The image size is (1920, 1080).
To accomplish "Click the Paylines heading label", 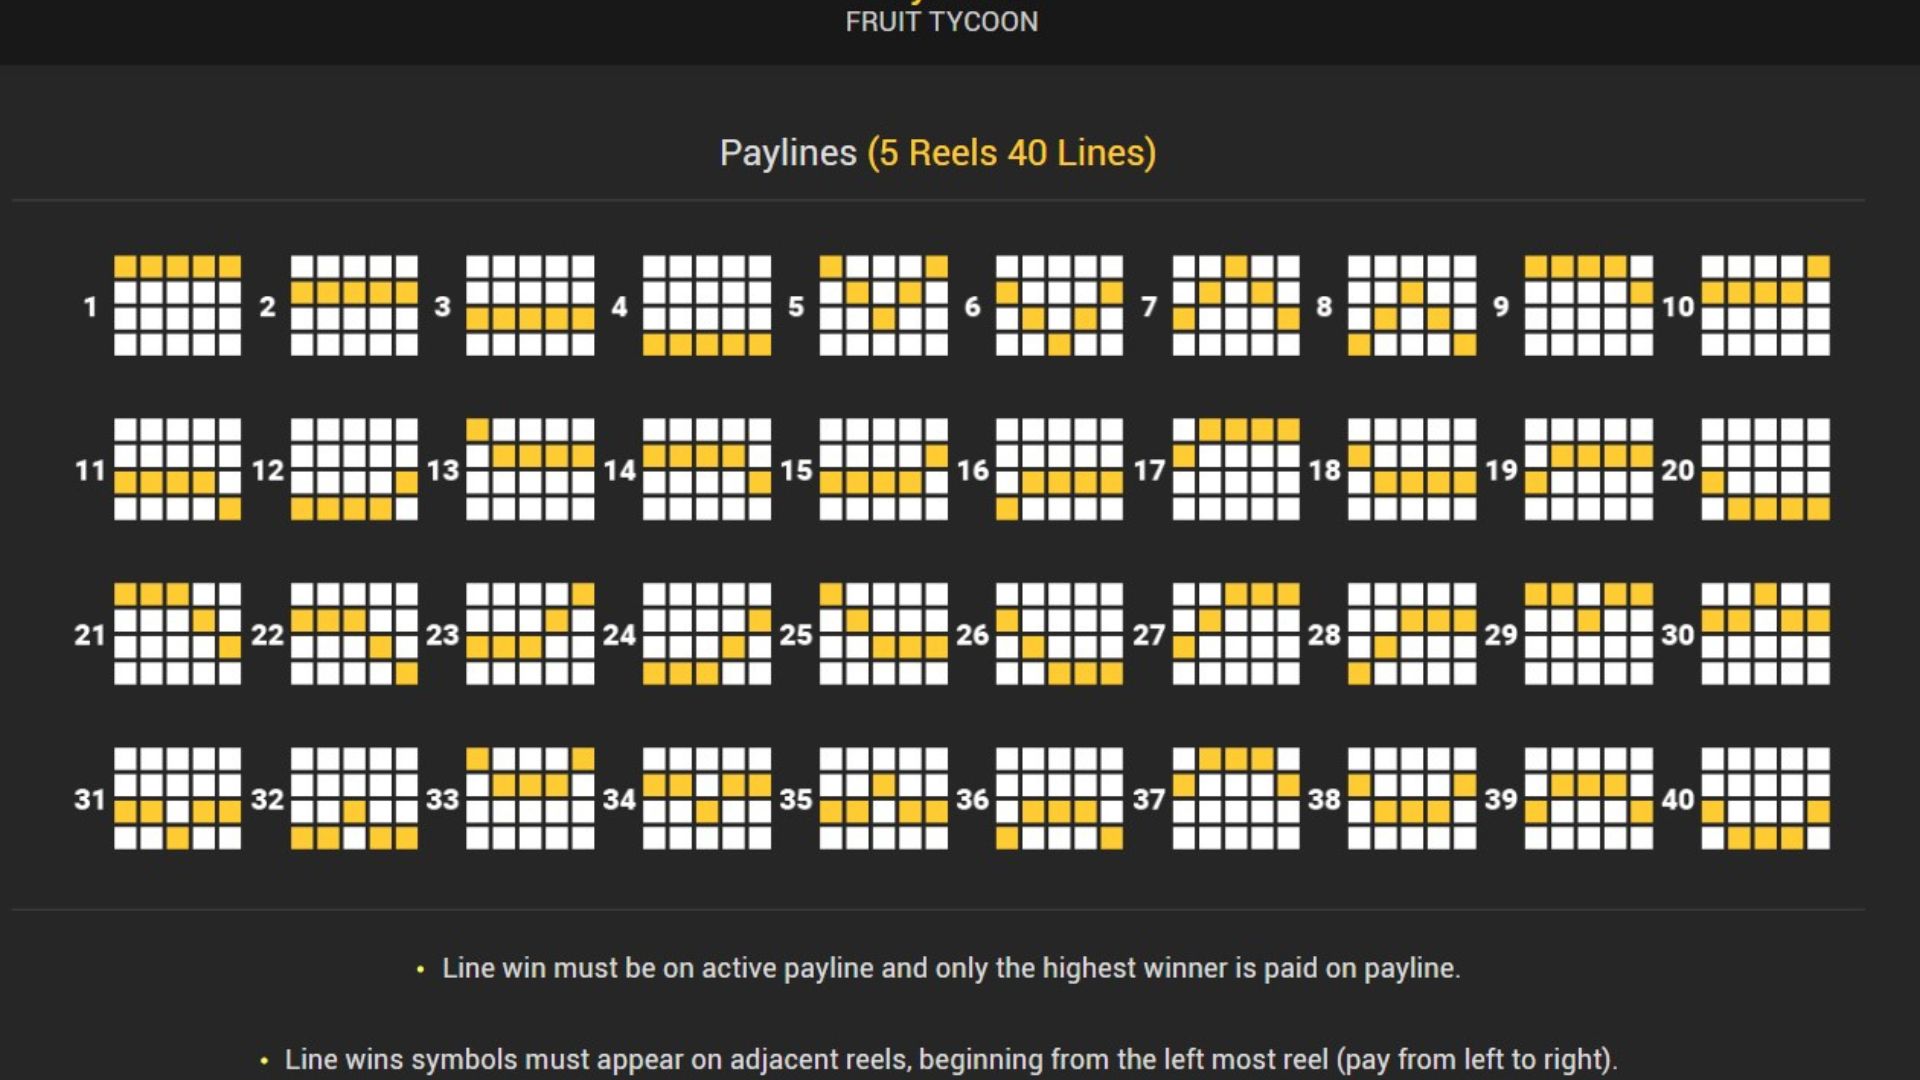I will [x=788, y=153].
